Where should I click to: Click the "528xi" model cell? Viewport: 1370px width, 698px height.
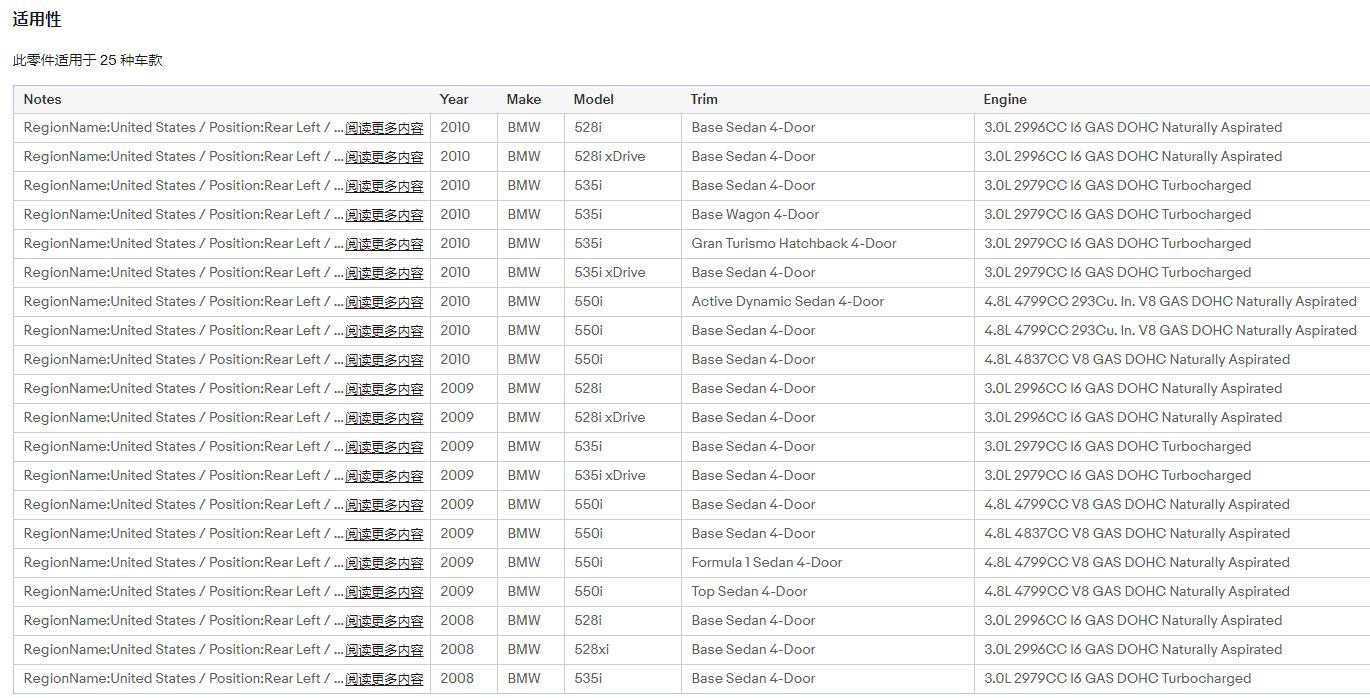tap(591, 649)
